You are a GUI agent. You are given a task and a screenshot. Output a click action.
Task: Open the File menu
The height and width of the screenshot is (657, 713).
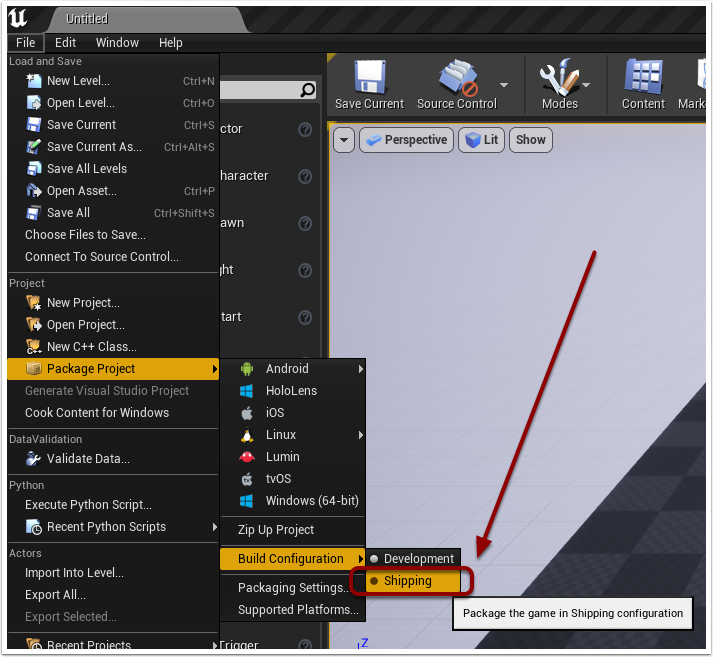[x=25, y=43]
